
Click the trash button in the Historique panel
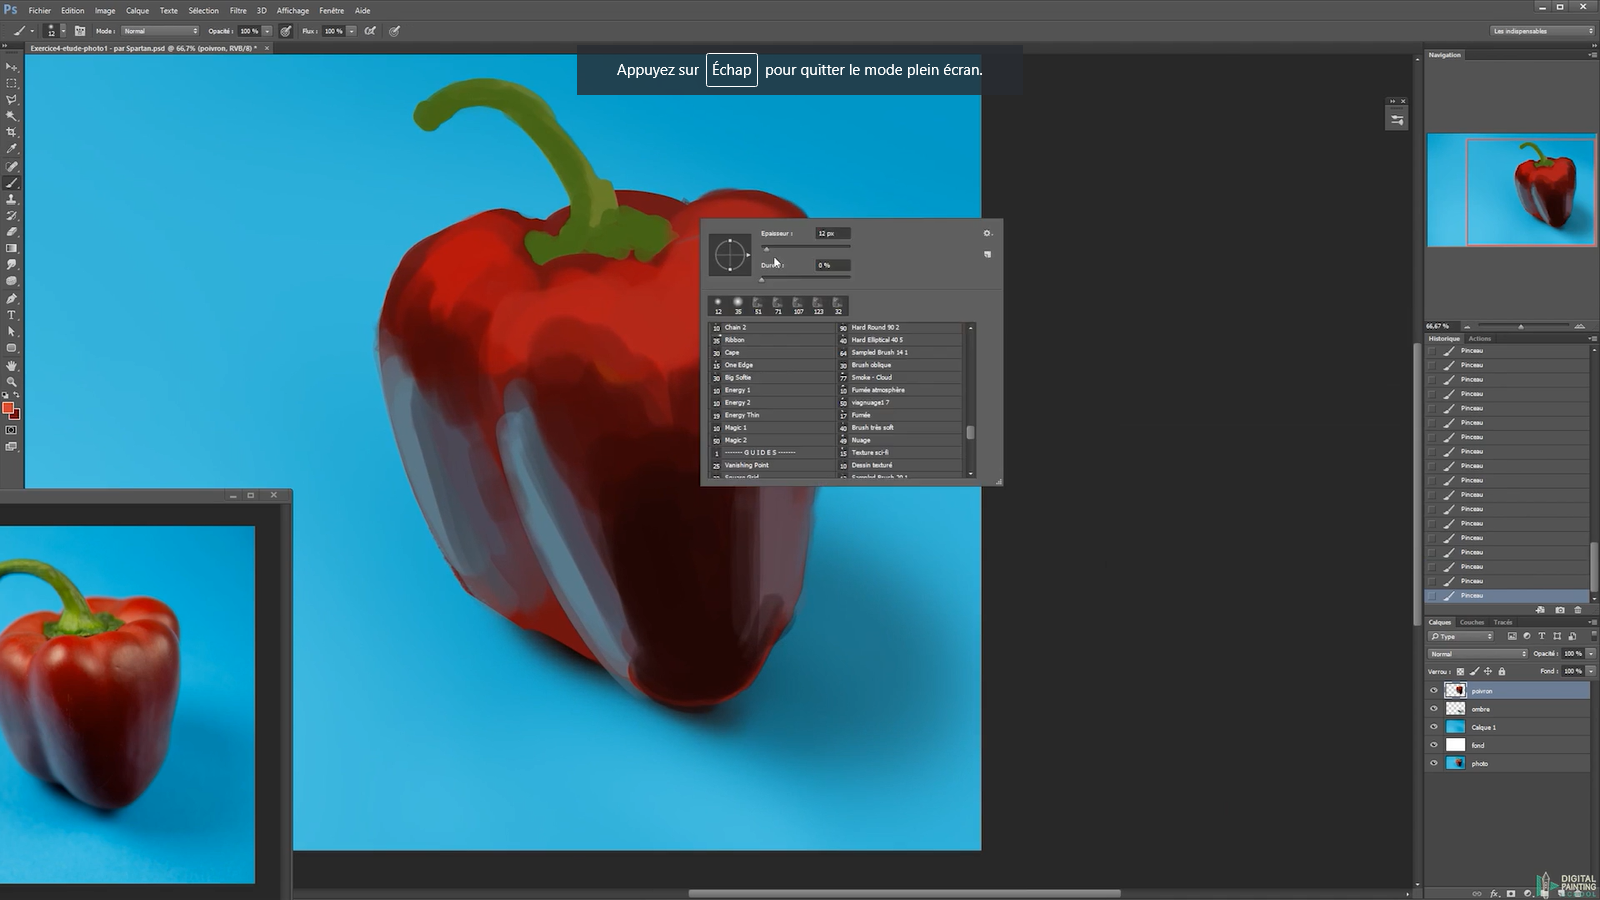1578,610
